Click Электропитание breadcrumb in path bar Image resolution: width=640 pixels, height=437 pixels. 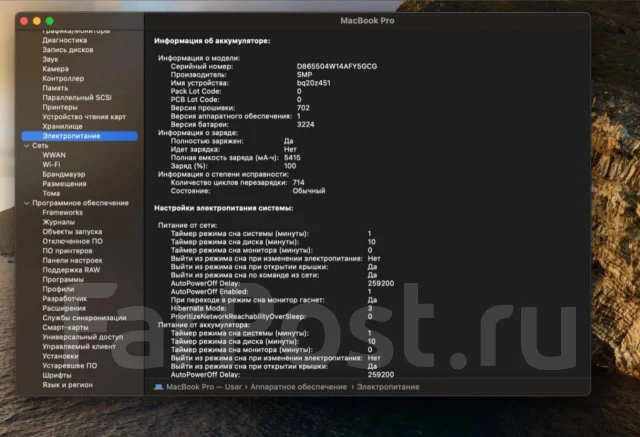[x=388, y=387]
